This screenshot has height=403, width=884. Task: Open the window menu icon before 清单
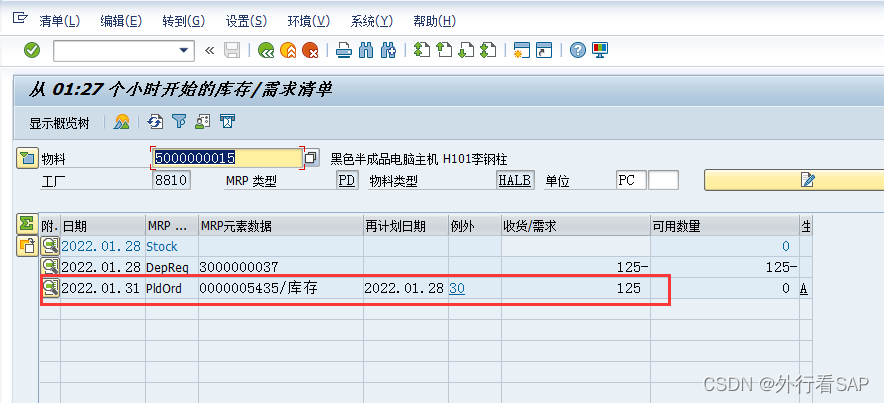click(x=20, y=18)
